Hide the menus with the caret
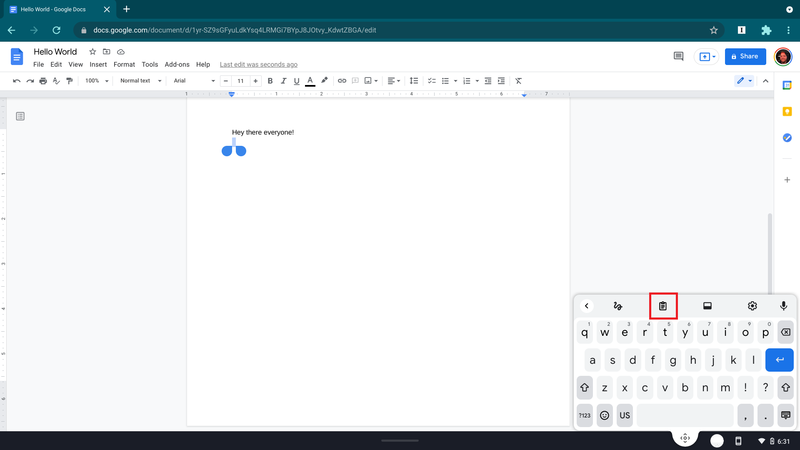The width and height of the screenshot is (800, 450). click(x=765, y=81)
